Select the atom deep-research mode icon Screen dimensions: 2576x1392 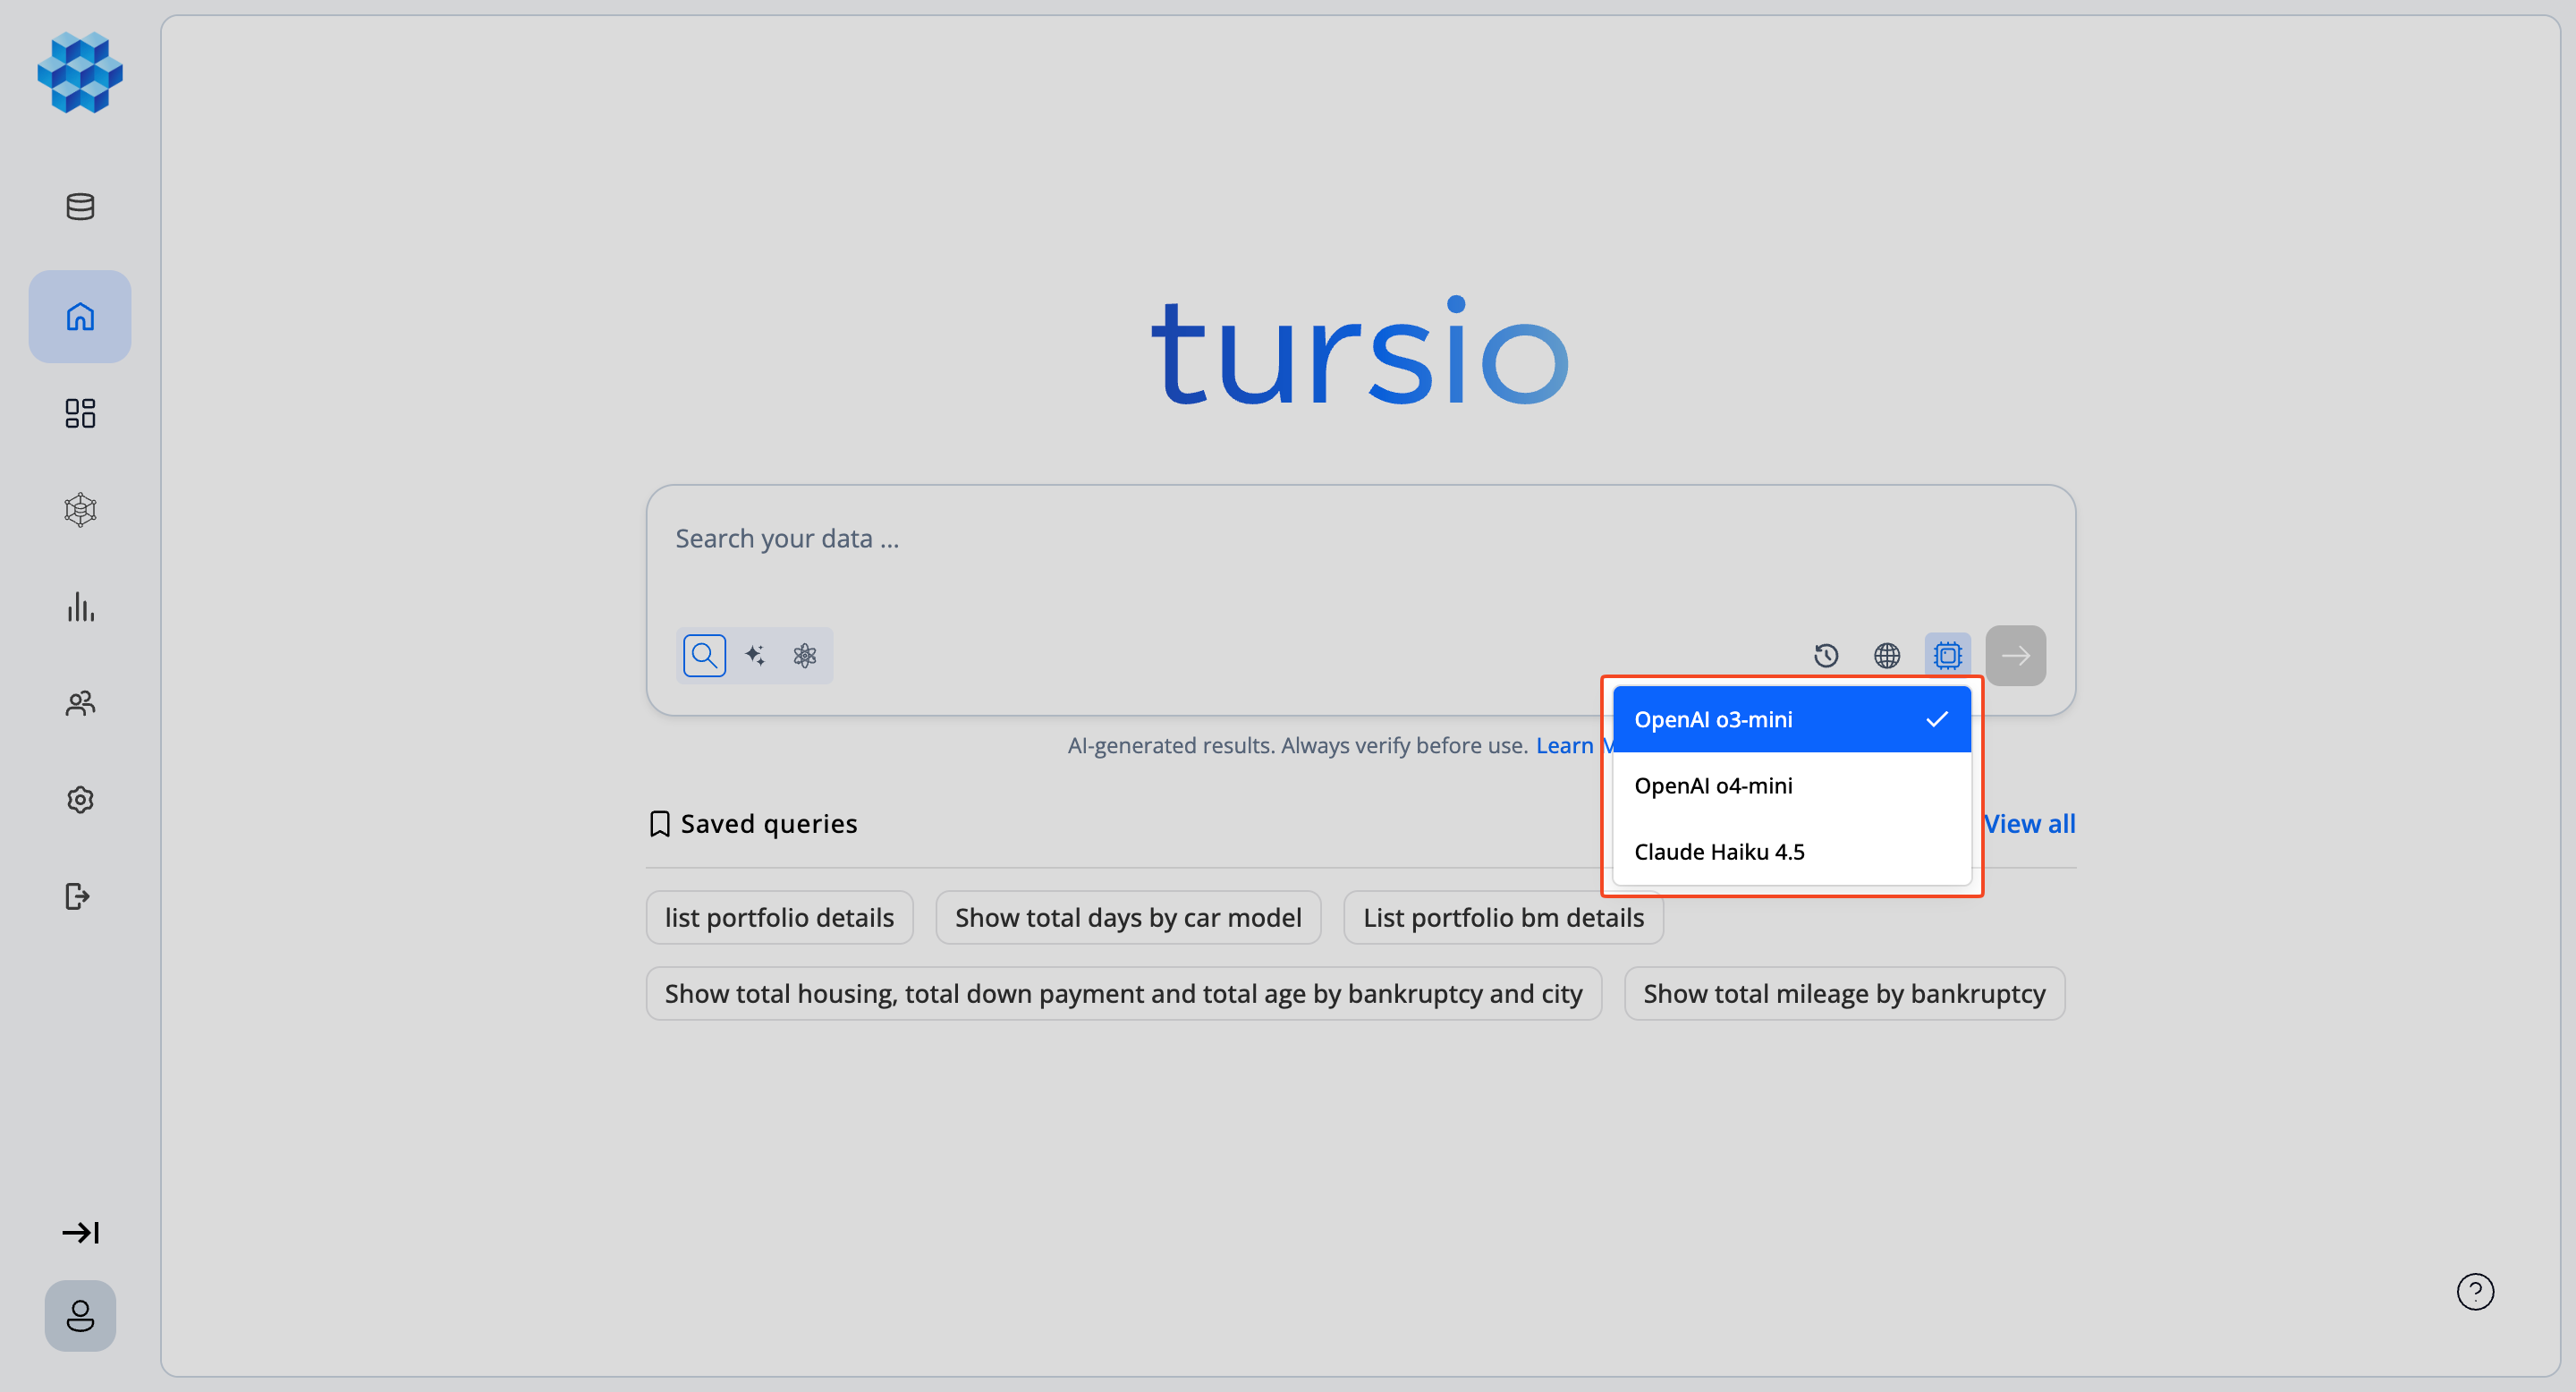805,656
